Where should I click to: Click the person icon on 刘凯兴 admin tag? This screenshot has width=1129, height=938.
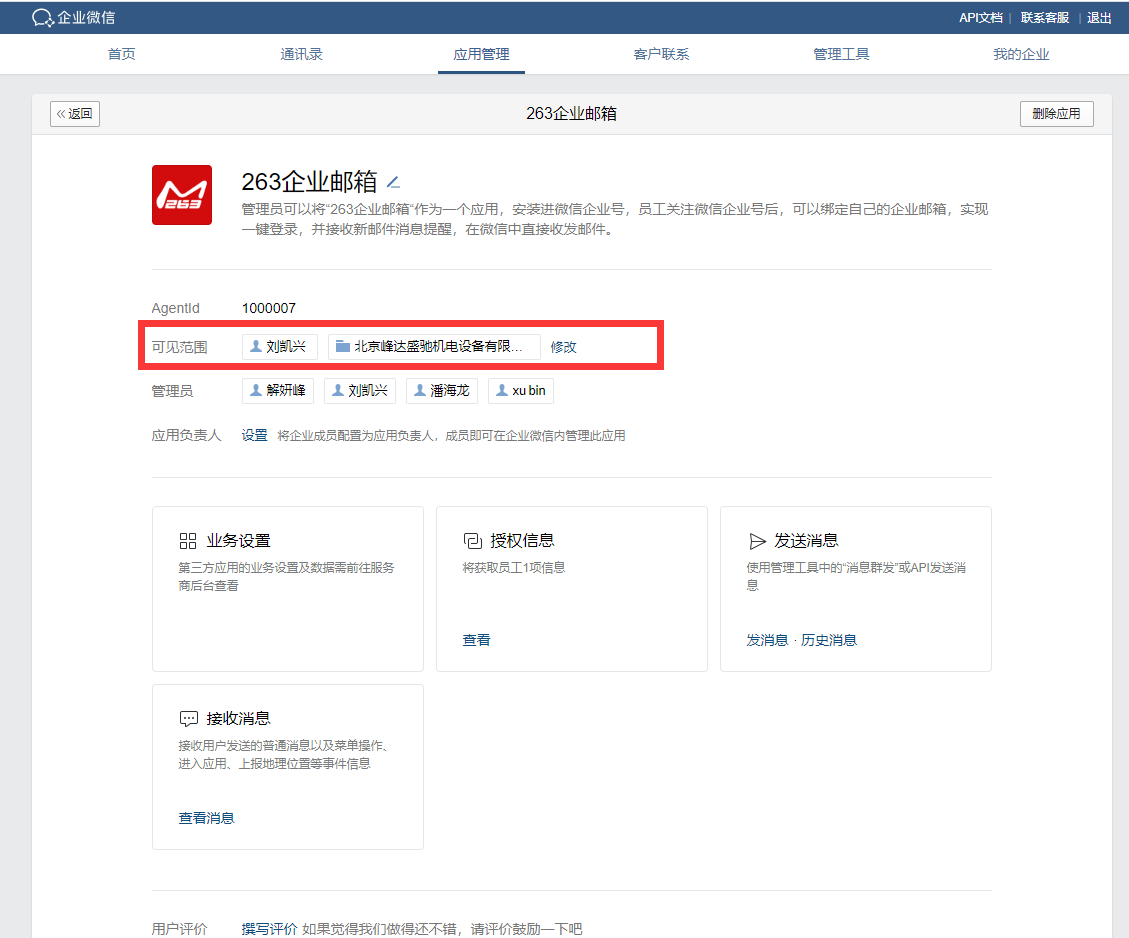pyautogui.click(x=338, y=390)
